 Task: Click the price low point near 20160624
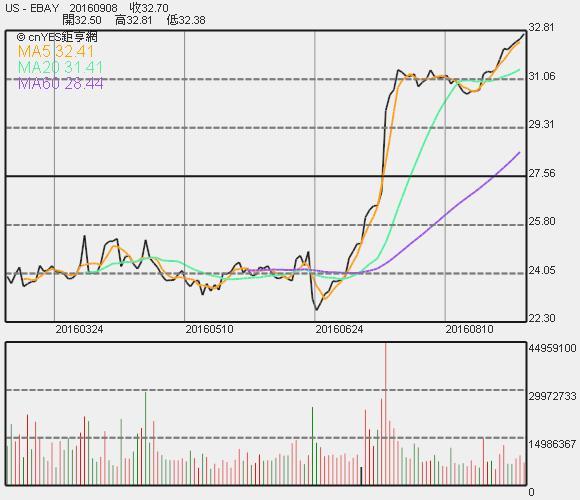(316, 309)
